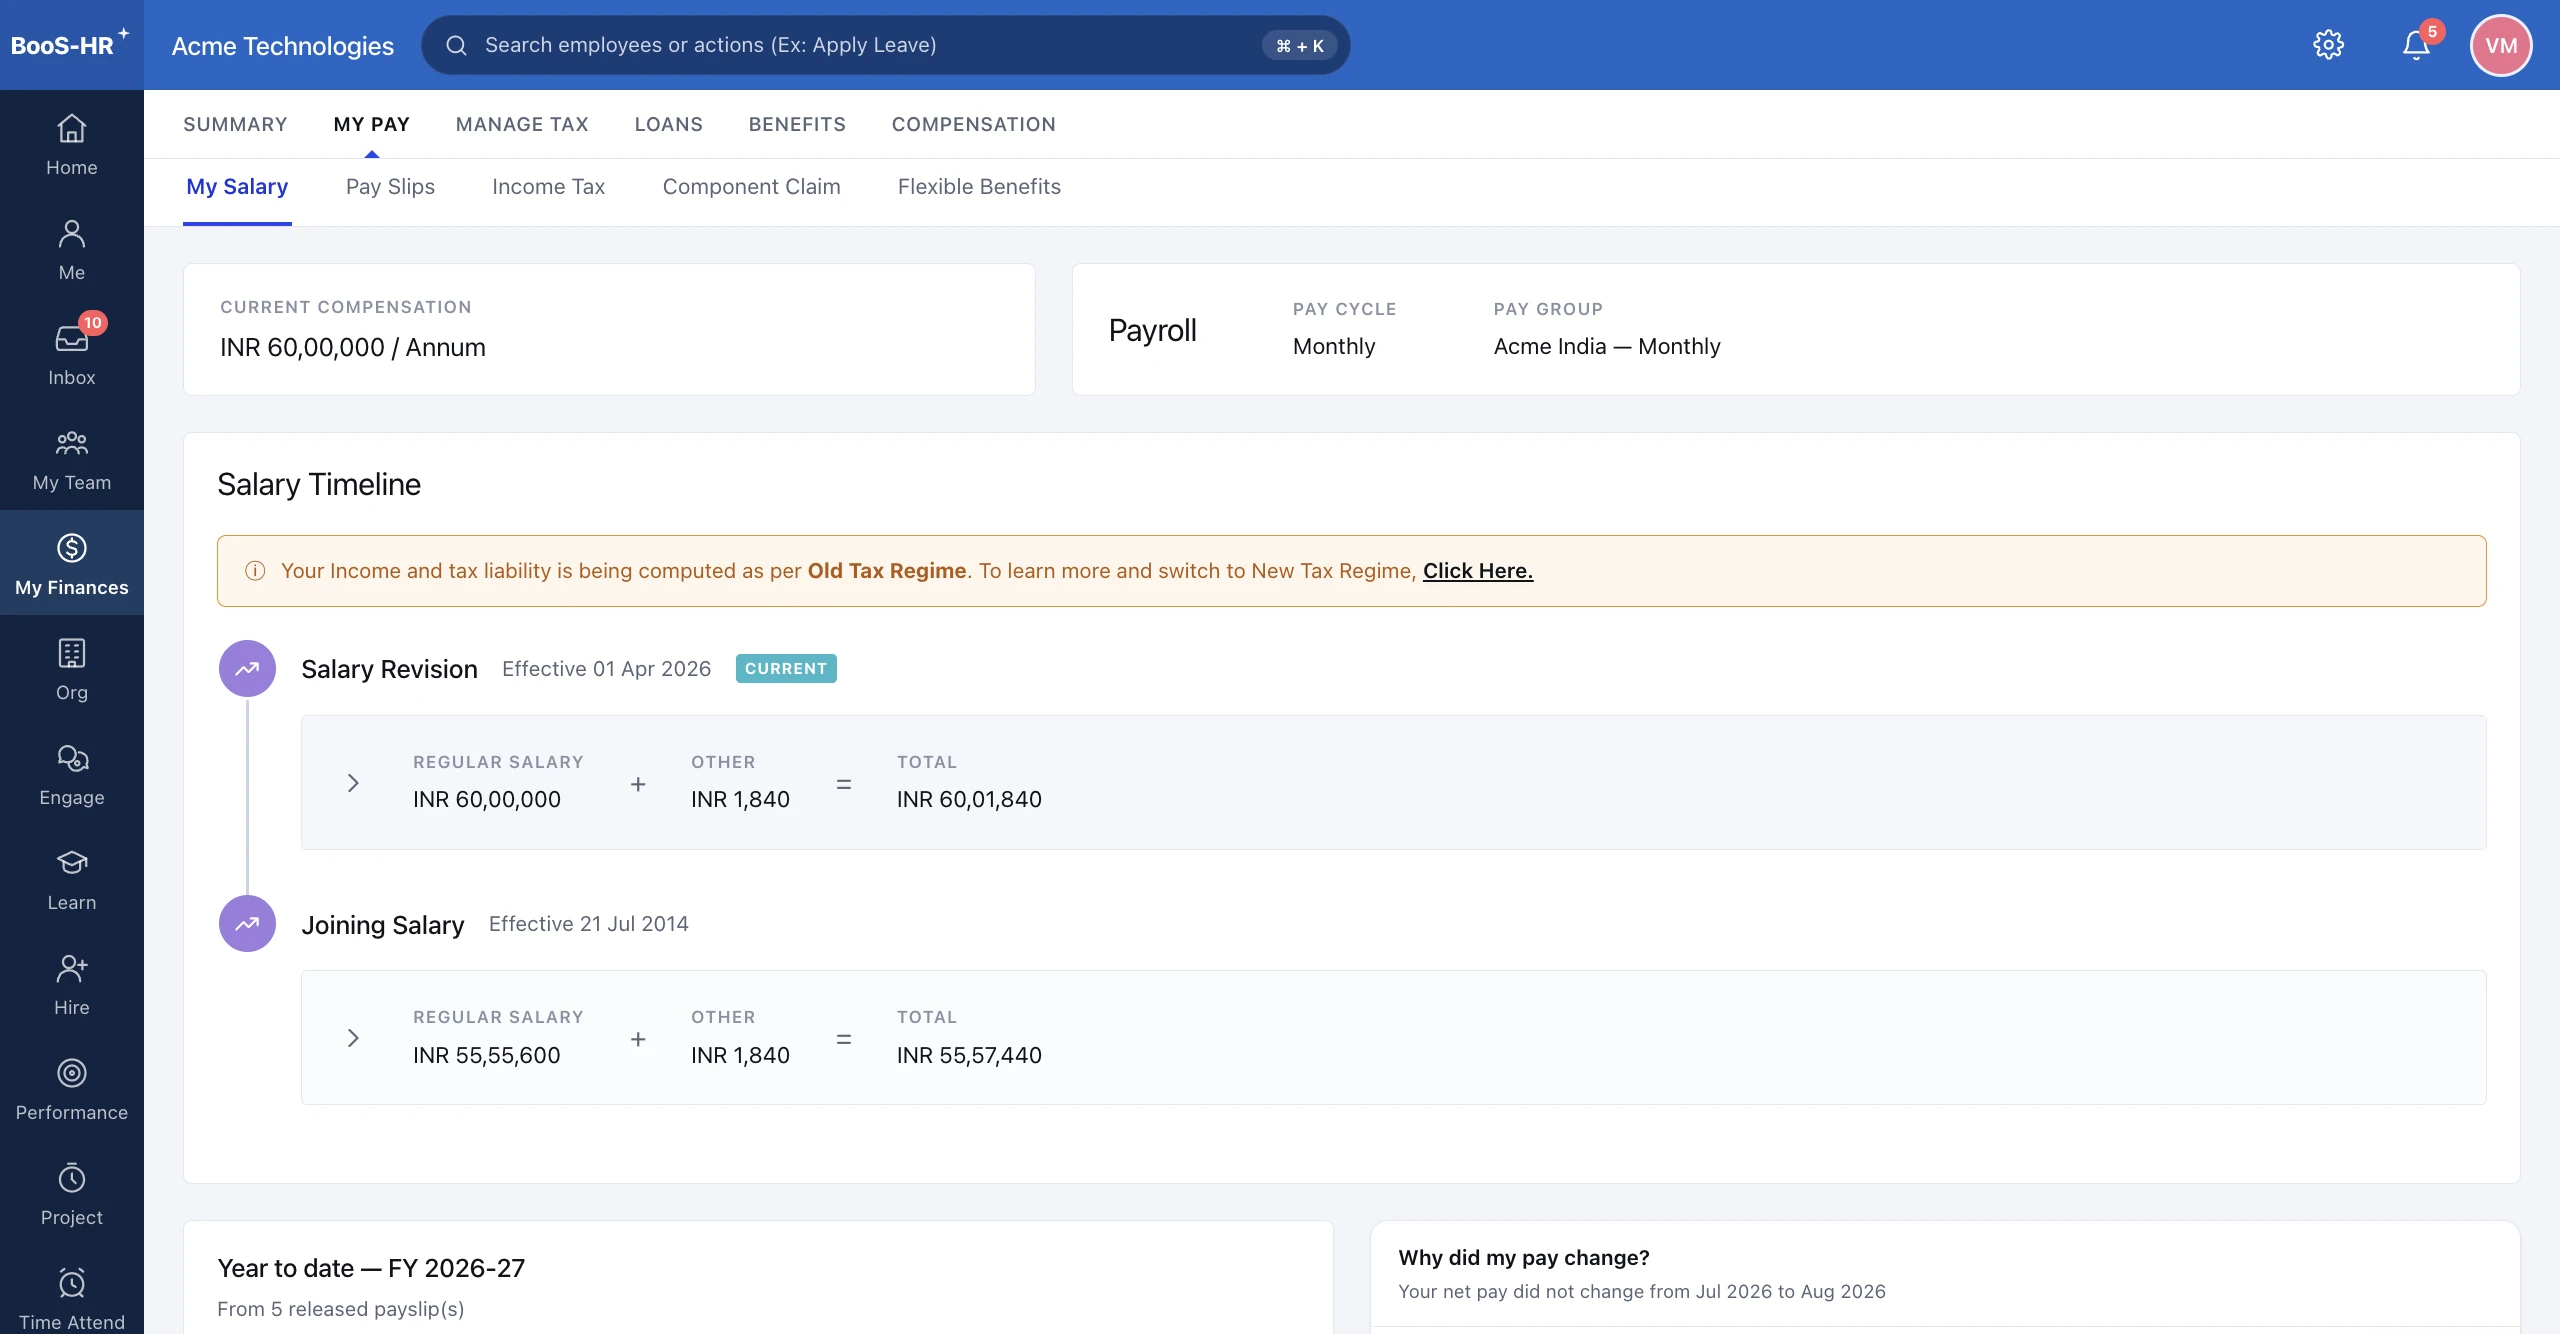Expand the Salary Revision breakdown row

[x=353, y=783]
